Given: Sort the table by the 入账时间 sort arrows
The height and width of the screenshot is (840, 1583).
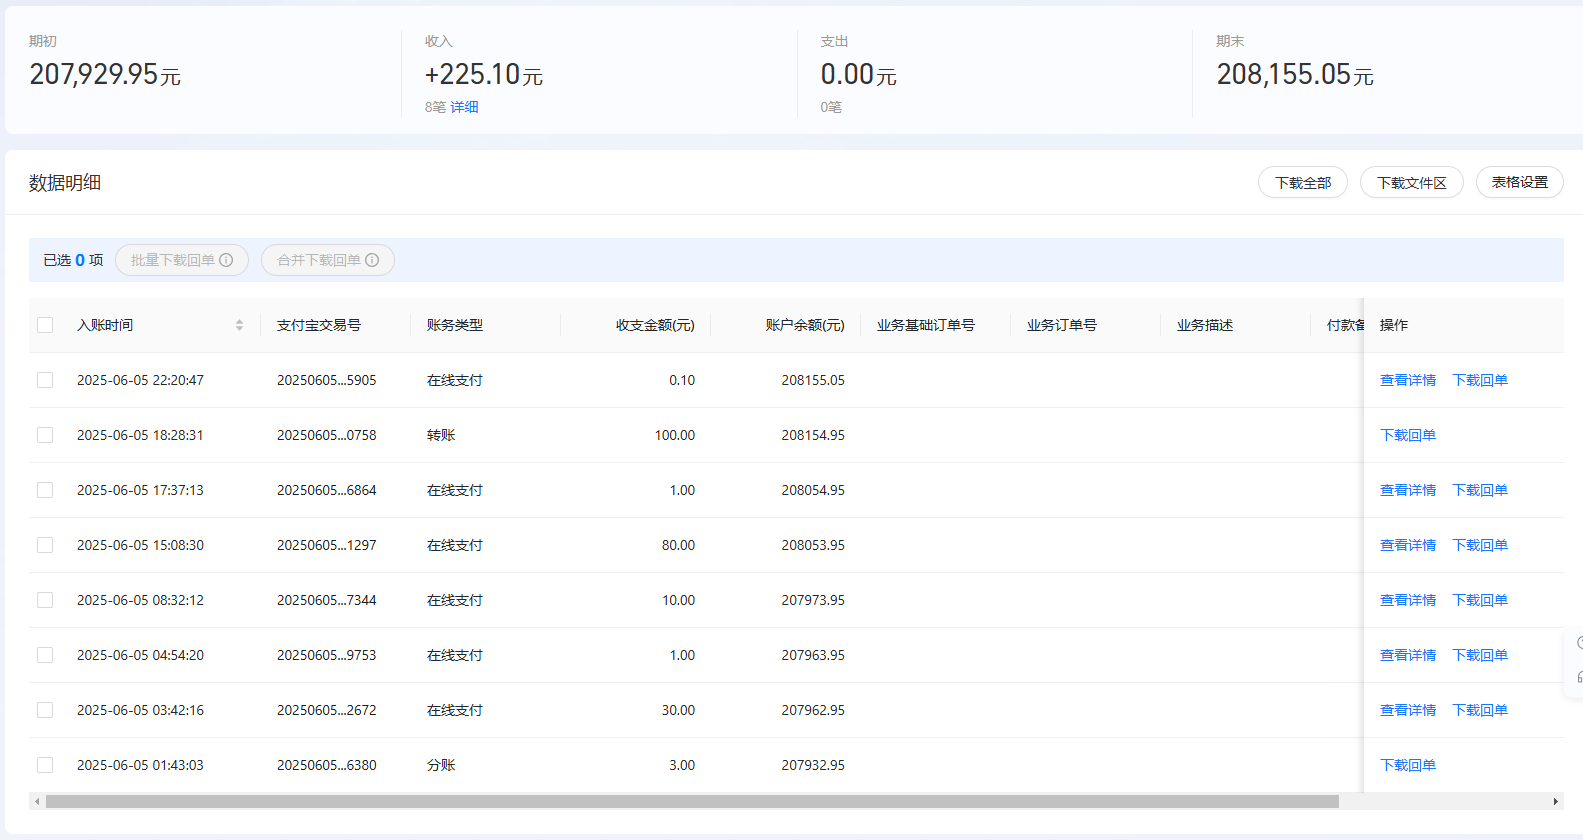Looking at the screenshot, I should (239, 325).
